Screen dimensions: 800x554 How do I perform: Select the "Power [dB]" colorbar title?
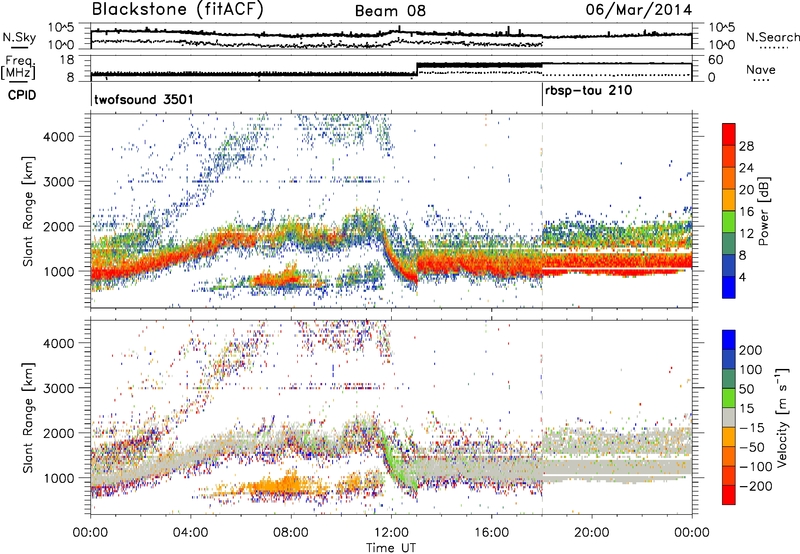point(763,211)
